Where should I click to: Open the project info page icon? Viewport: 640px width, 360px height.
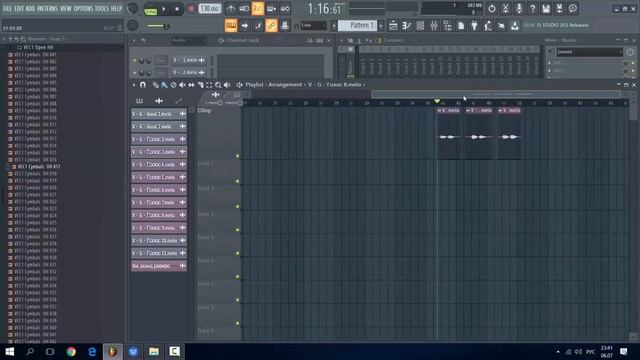tap(461, 25)
